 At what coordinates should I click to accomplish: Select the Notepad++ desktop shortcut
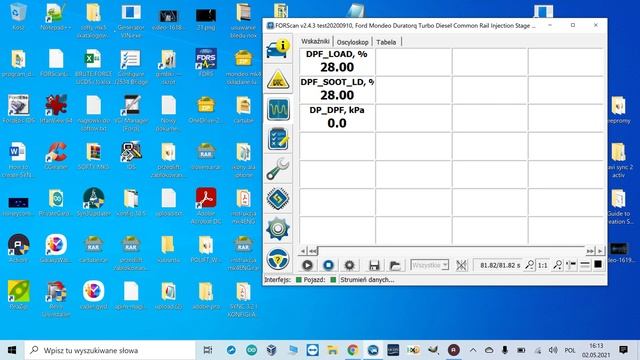point(56,16)
